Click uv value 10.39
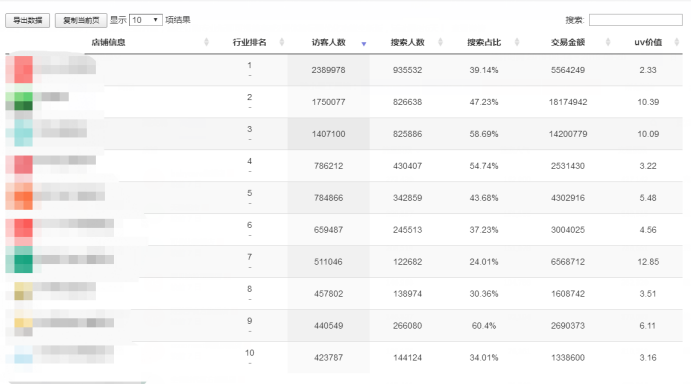 point(648,102)
